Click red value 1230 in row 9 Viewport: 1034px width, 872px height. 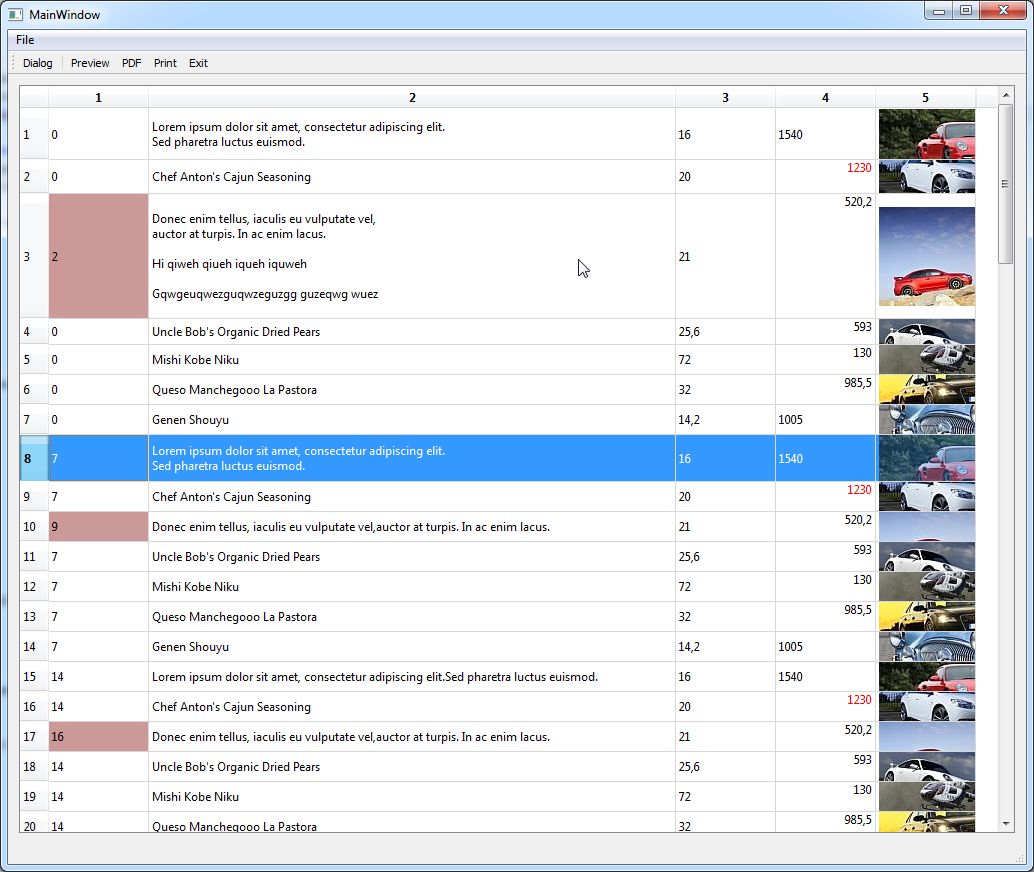859,489
